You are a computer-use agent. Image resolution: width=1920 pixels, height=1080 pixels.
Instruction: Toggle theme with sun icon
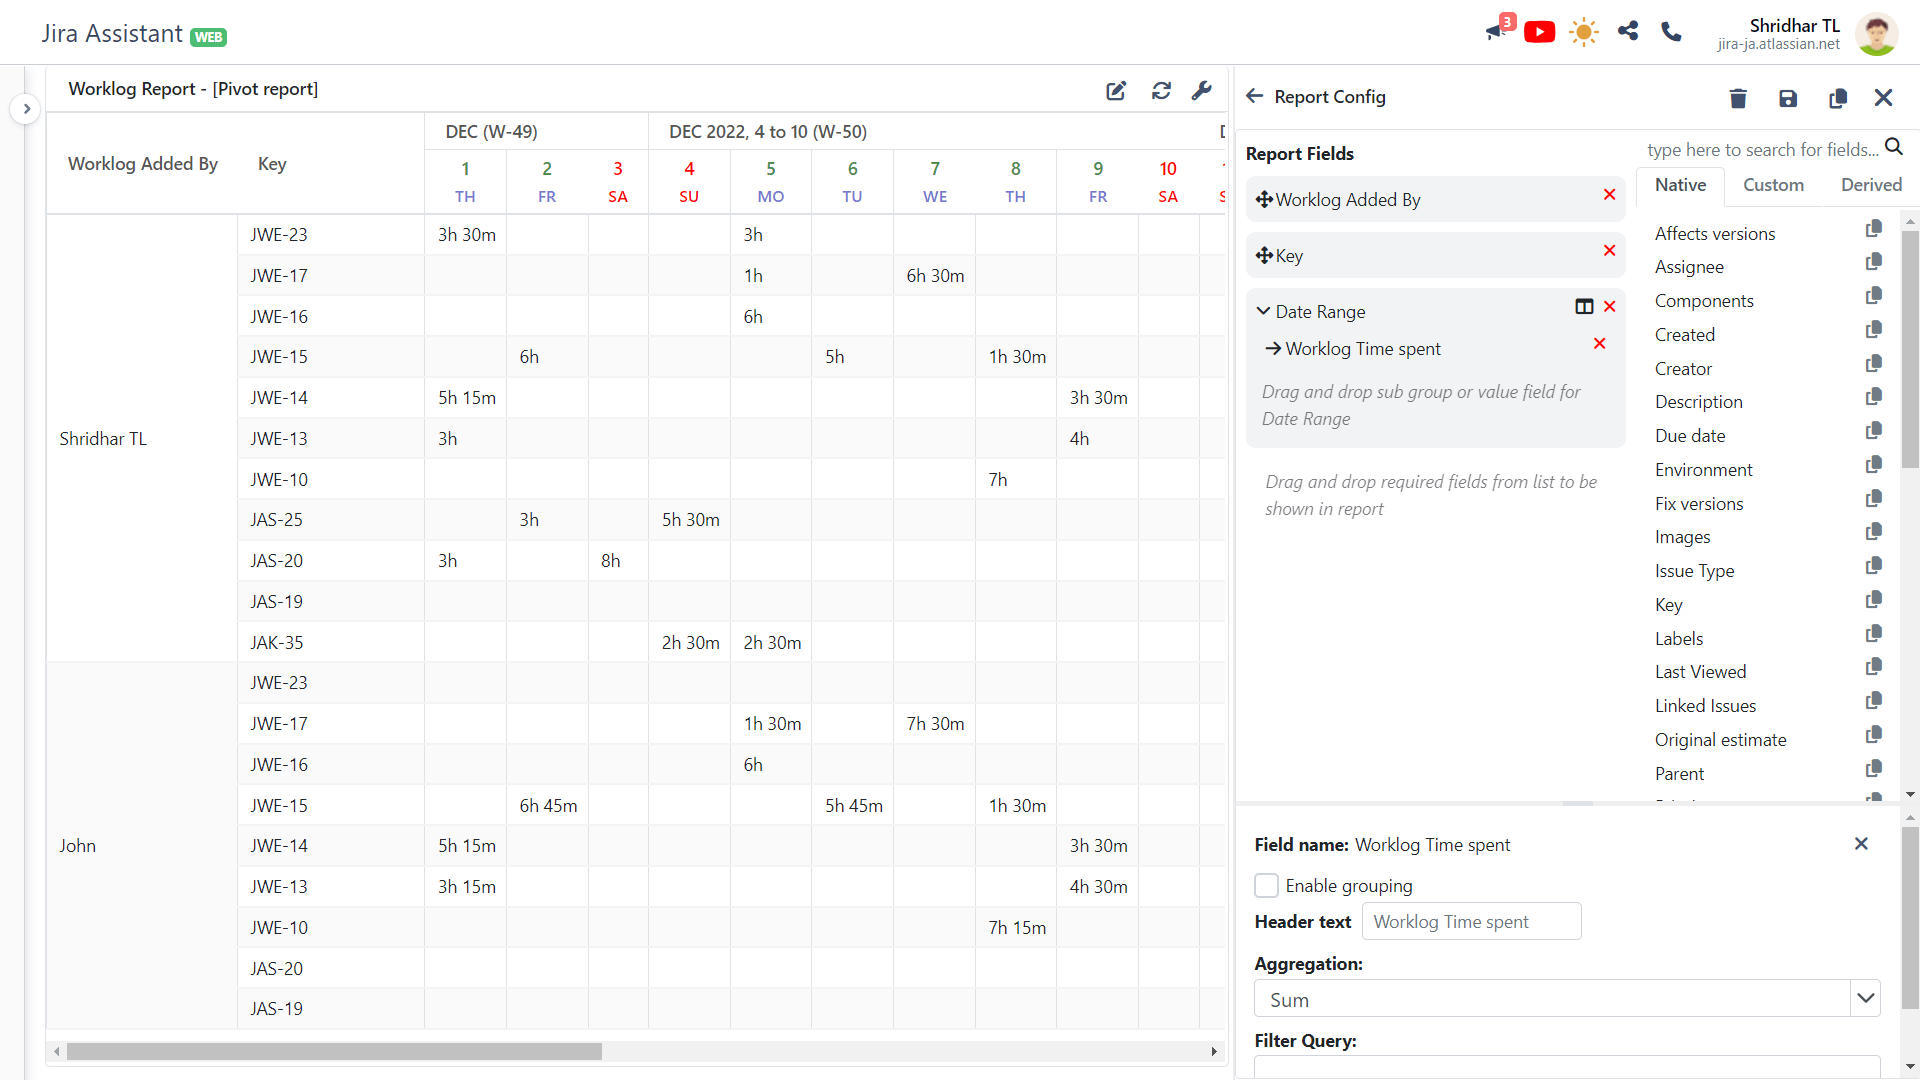coord(1583,32)
